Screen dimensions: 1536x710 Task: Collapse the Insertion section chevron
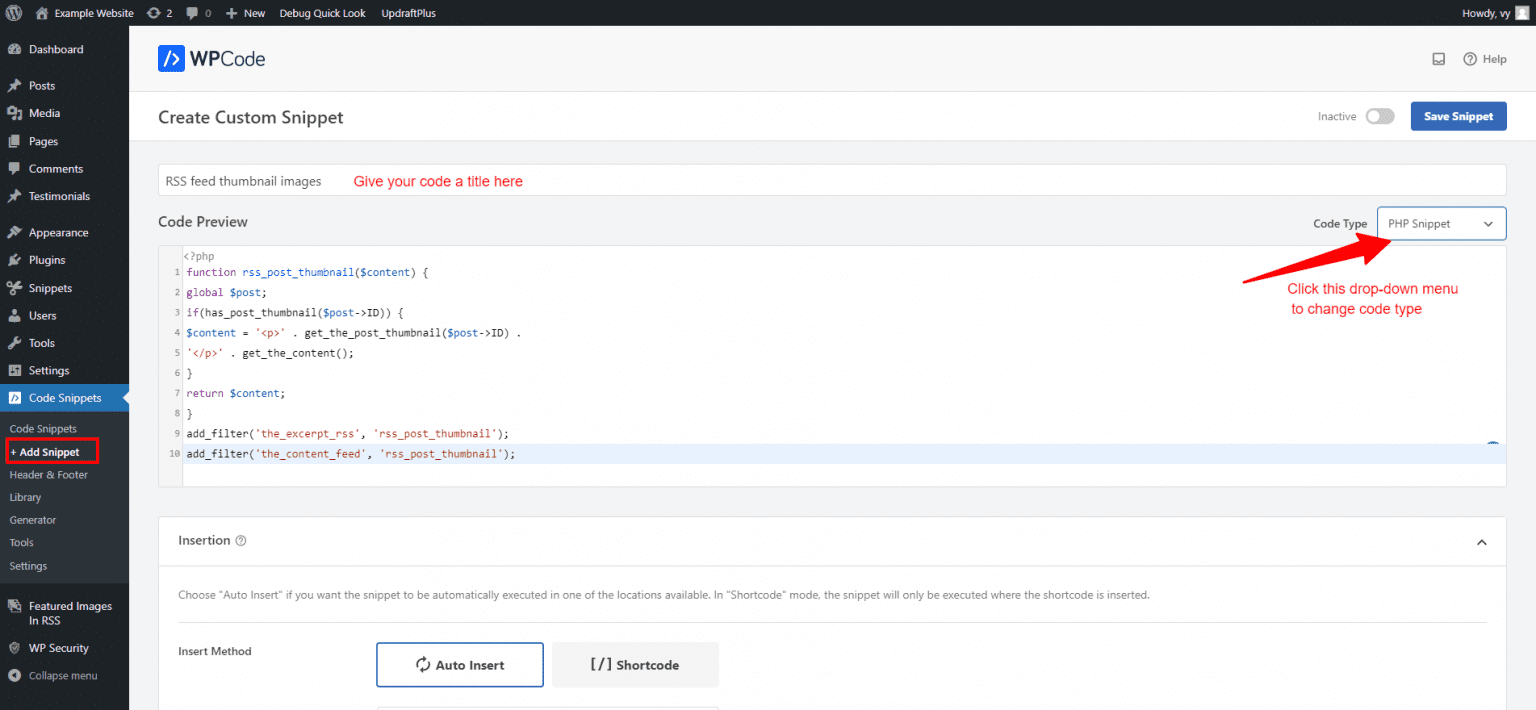coord(1482,540)
